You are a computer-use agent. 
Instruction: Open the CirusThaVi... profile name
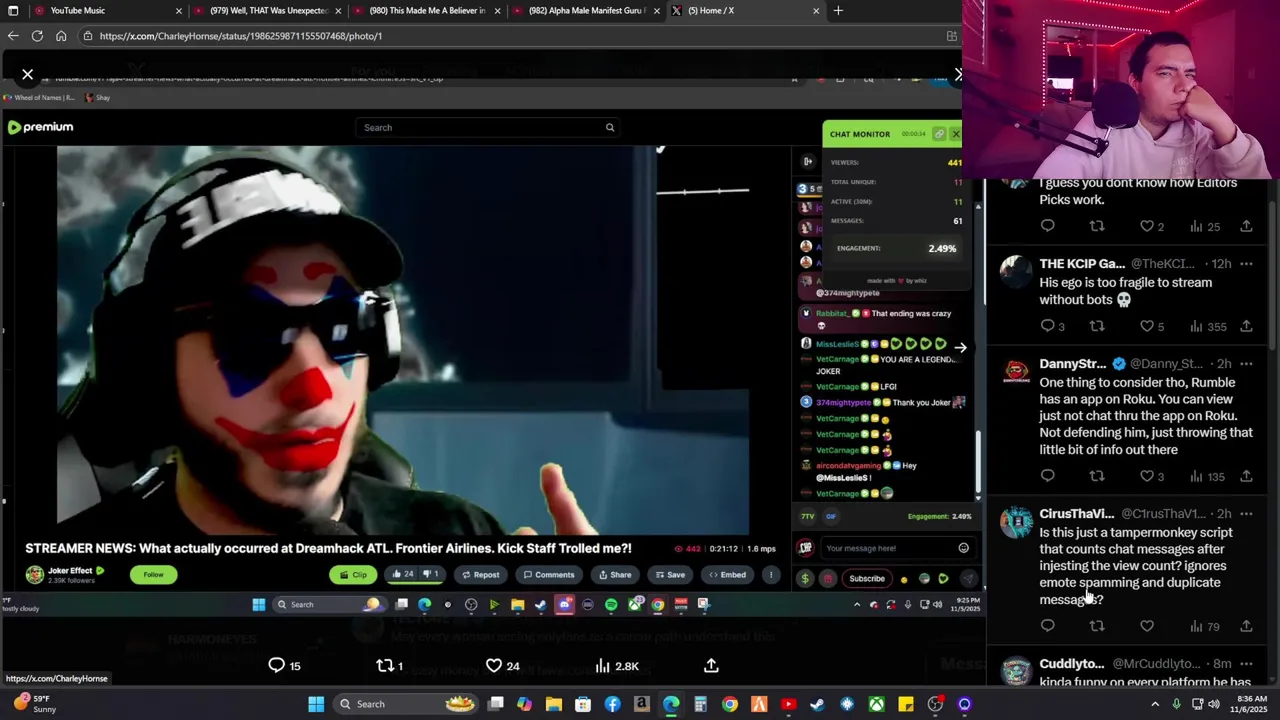pyautogui.click(x=1076, y=514)
